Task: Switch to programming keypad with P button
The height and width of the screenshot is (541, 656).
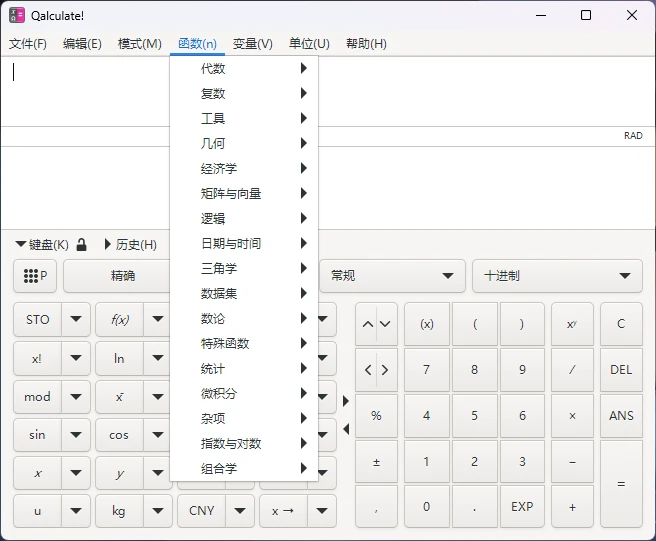Action: (x=35, y=276)
